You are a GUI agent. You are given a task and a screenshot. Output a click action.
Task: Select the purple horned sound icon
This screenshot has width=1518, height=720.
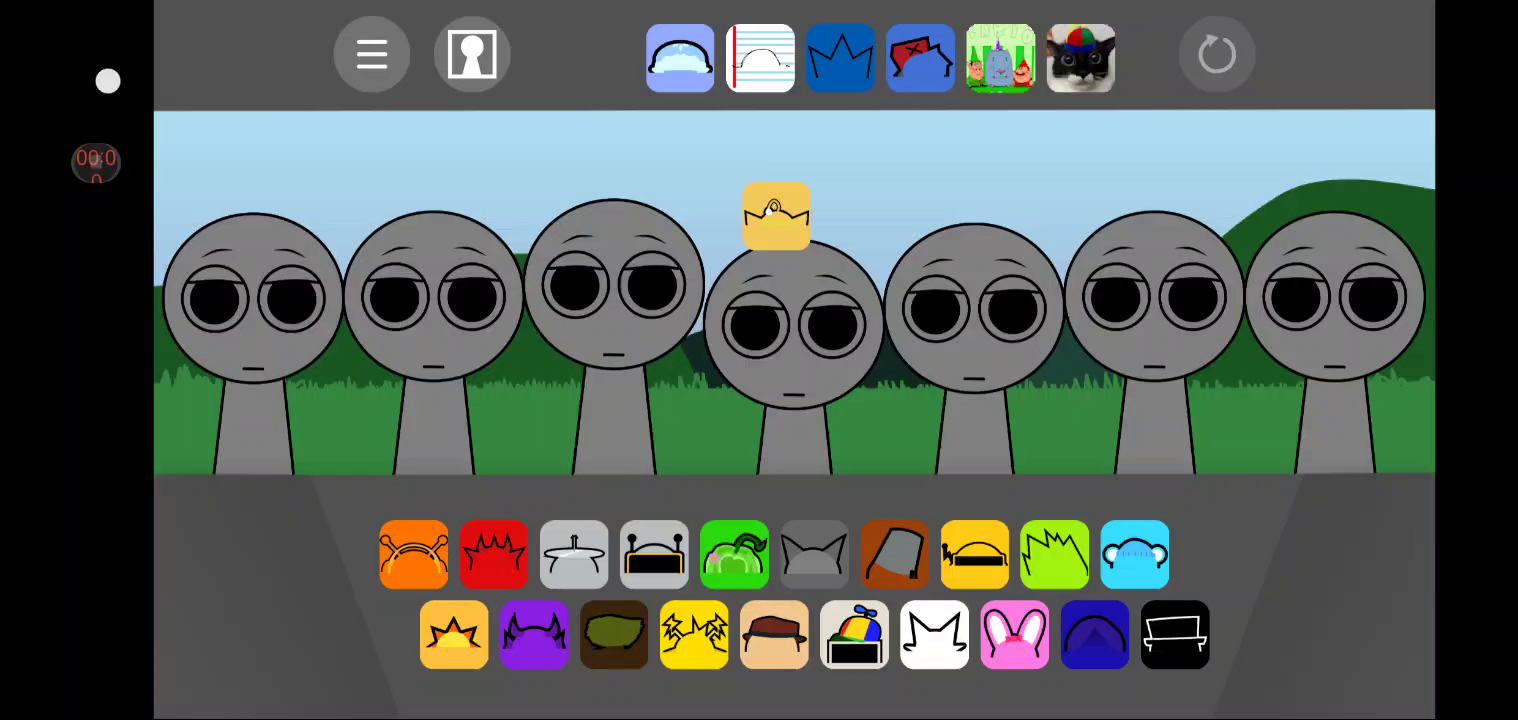click(534, 635)
